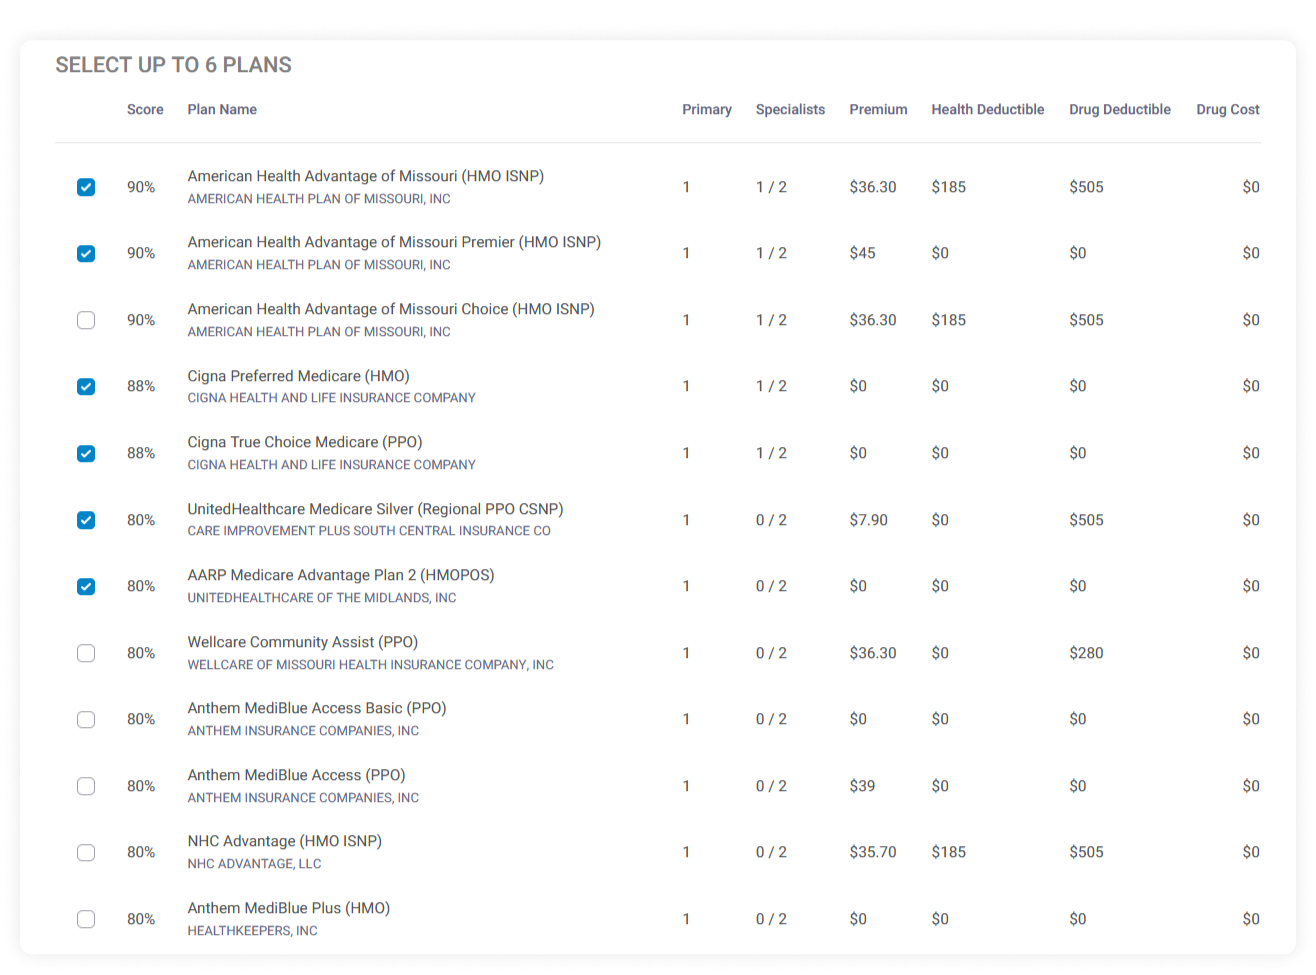1316x975 pixels.
Task: Uncheck Cigna Preferred Medicare (HMO) checkbox
Action: point(86,386)
